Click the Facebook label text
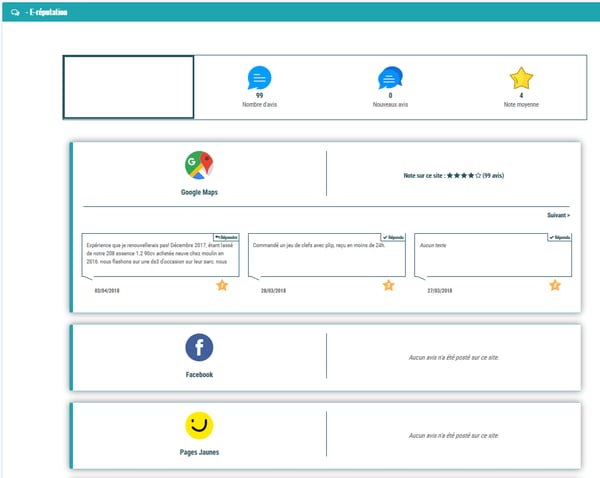Viewport: 600px width, 478px height. click(x=199, y=375)
